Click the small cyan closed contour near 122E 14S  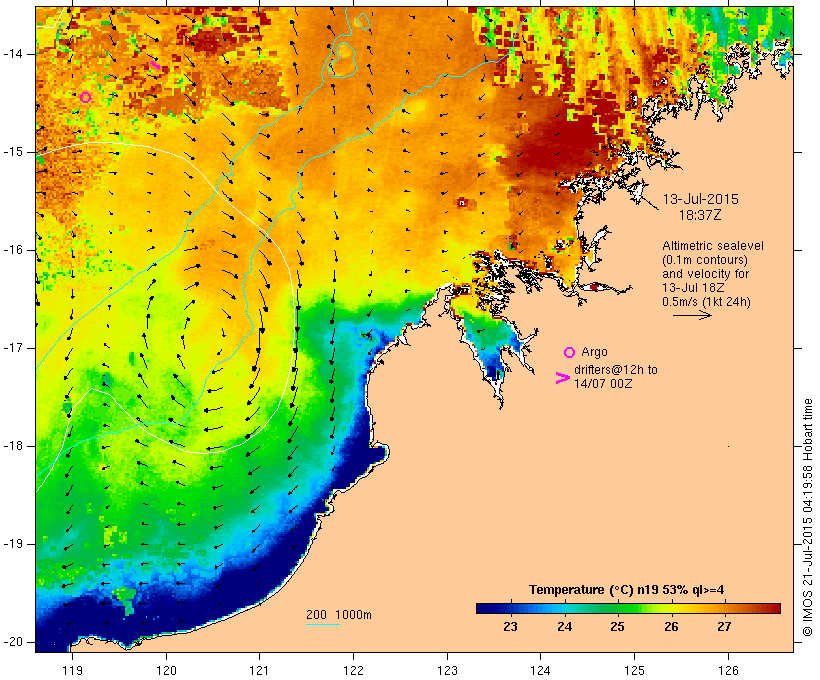pos(343,60)
